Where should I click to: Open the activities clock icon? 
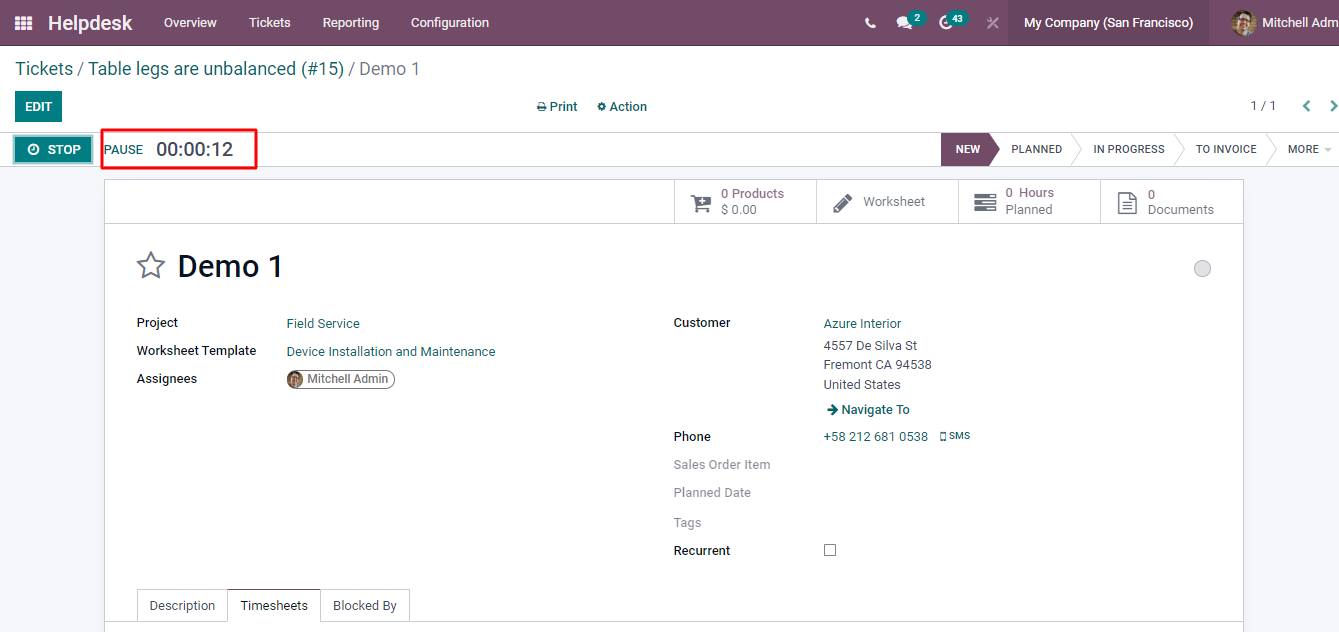pos(946,23)
